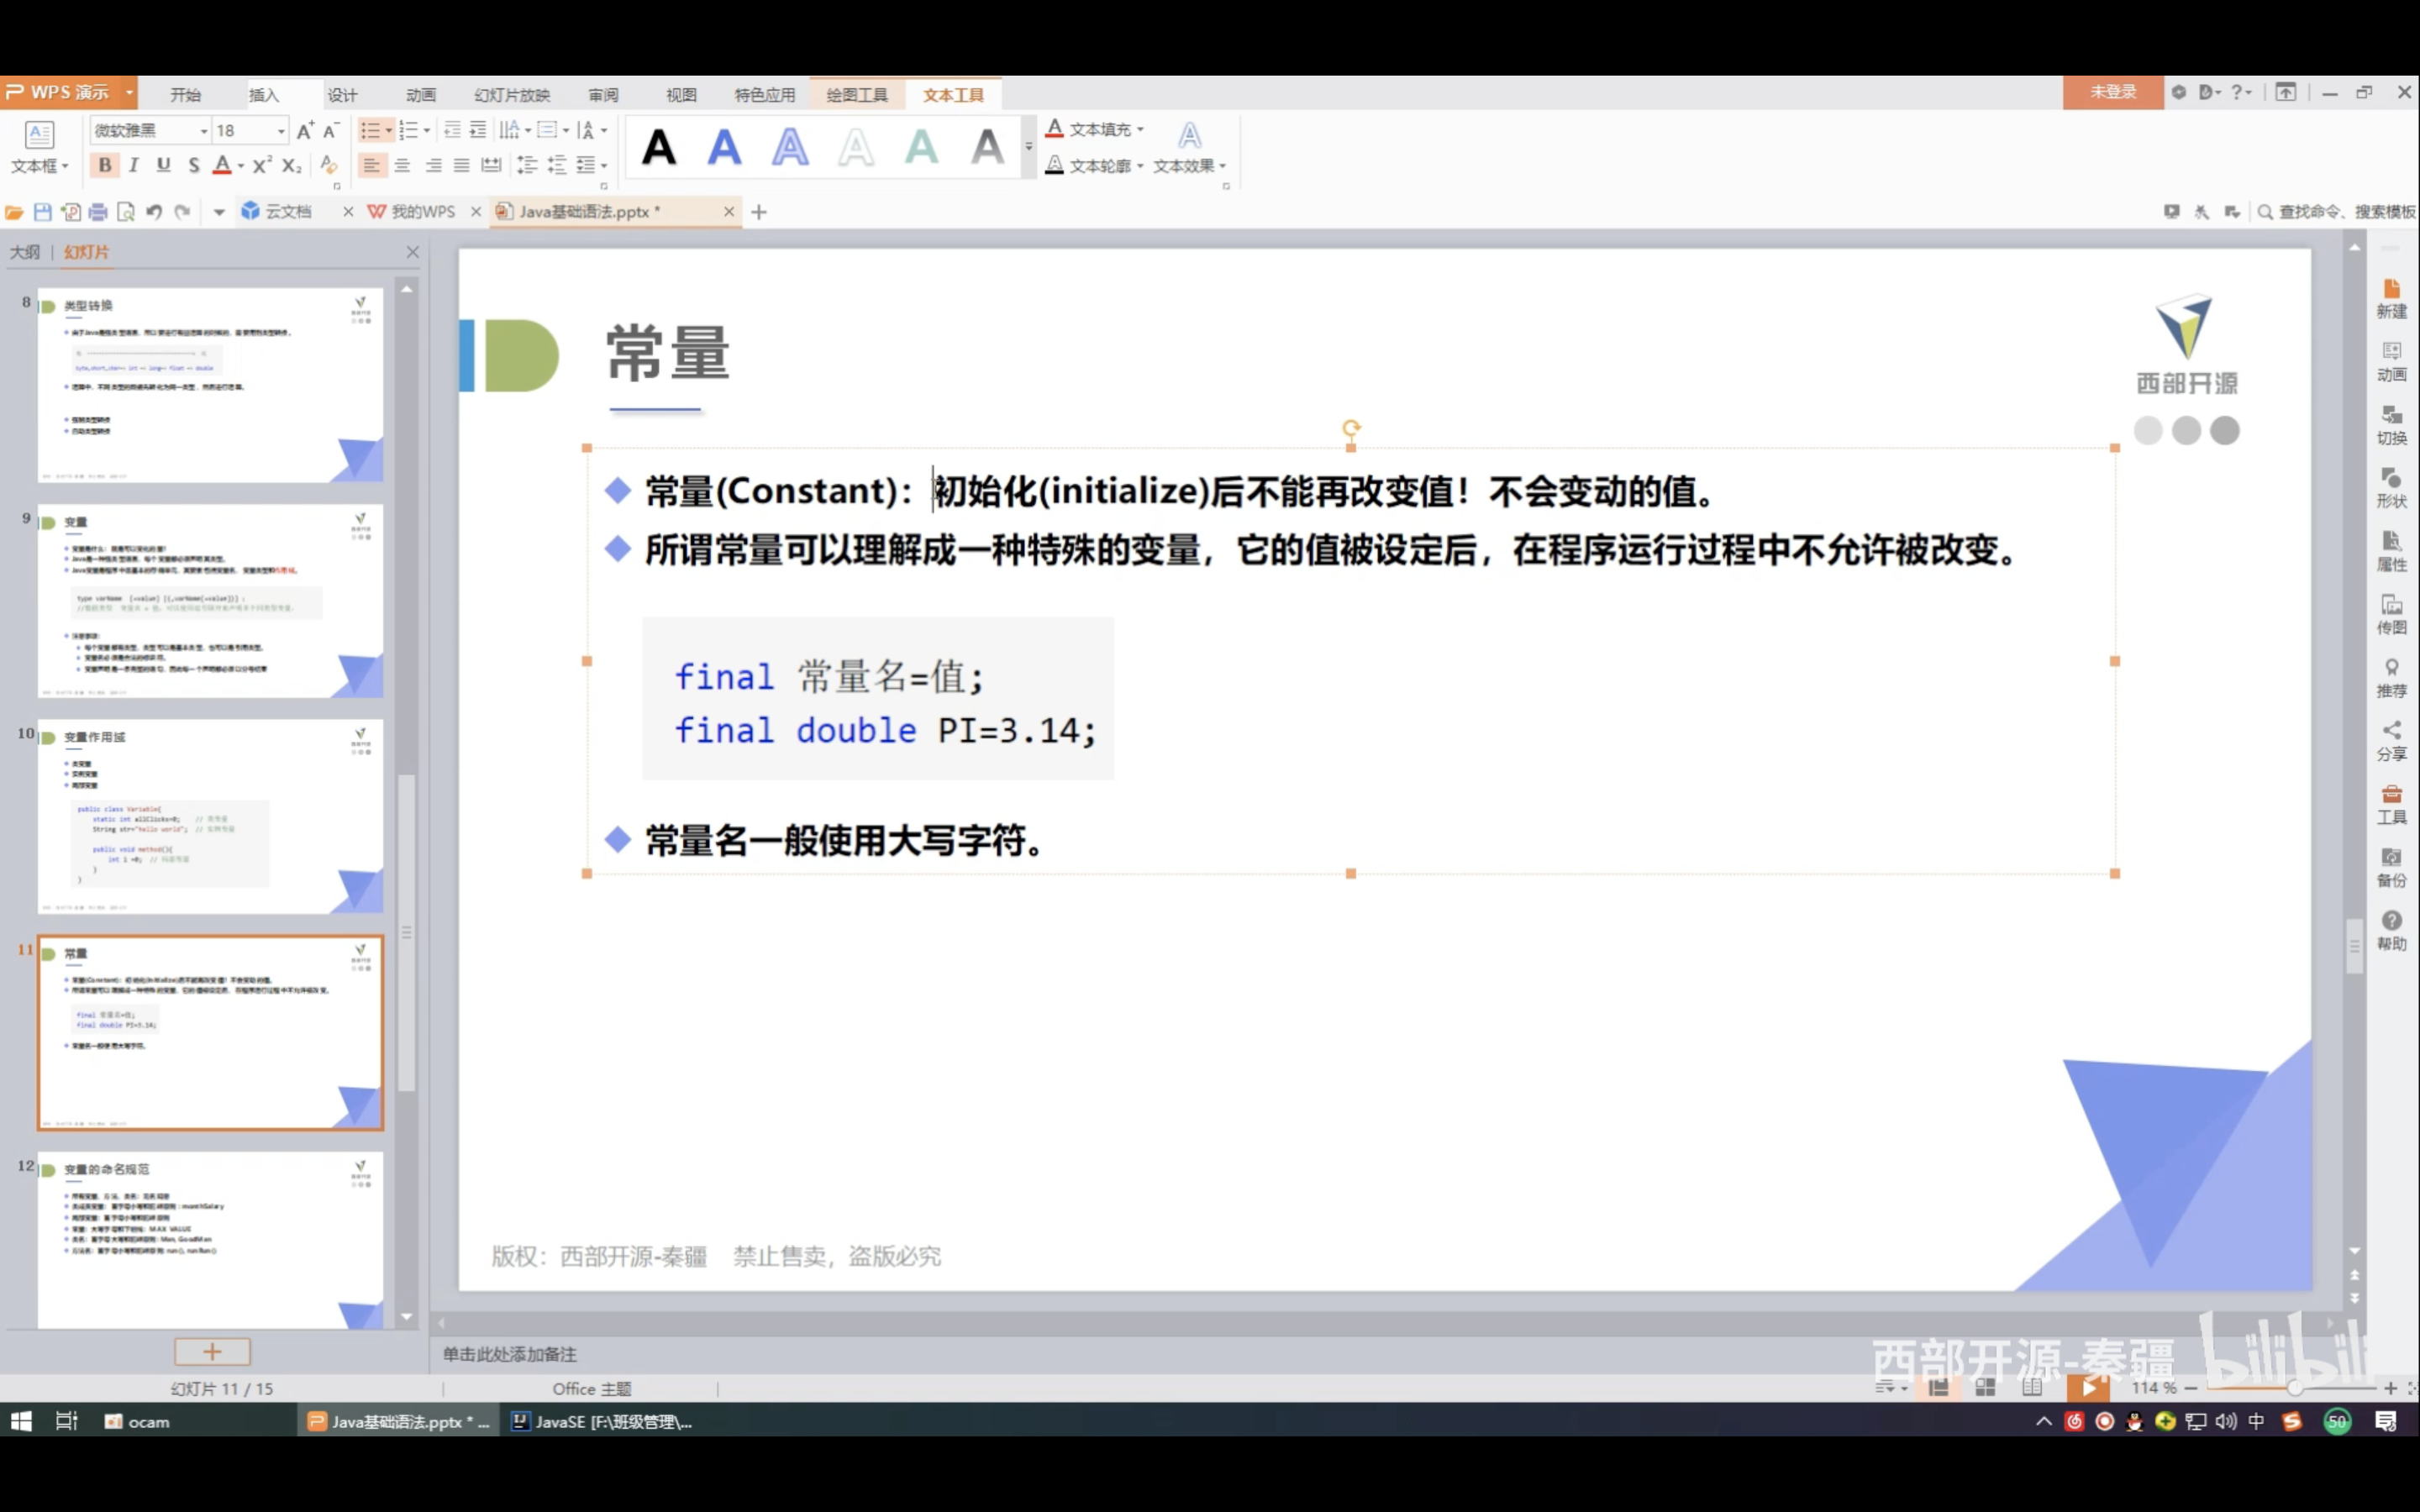Viewport: 2420px width, 1512px height.
Task: Click the print icon in quick toolbar
Action: click(98, 212)
